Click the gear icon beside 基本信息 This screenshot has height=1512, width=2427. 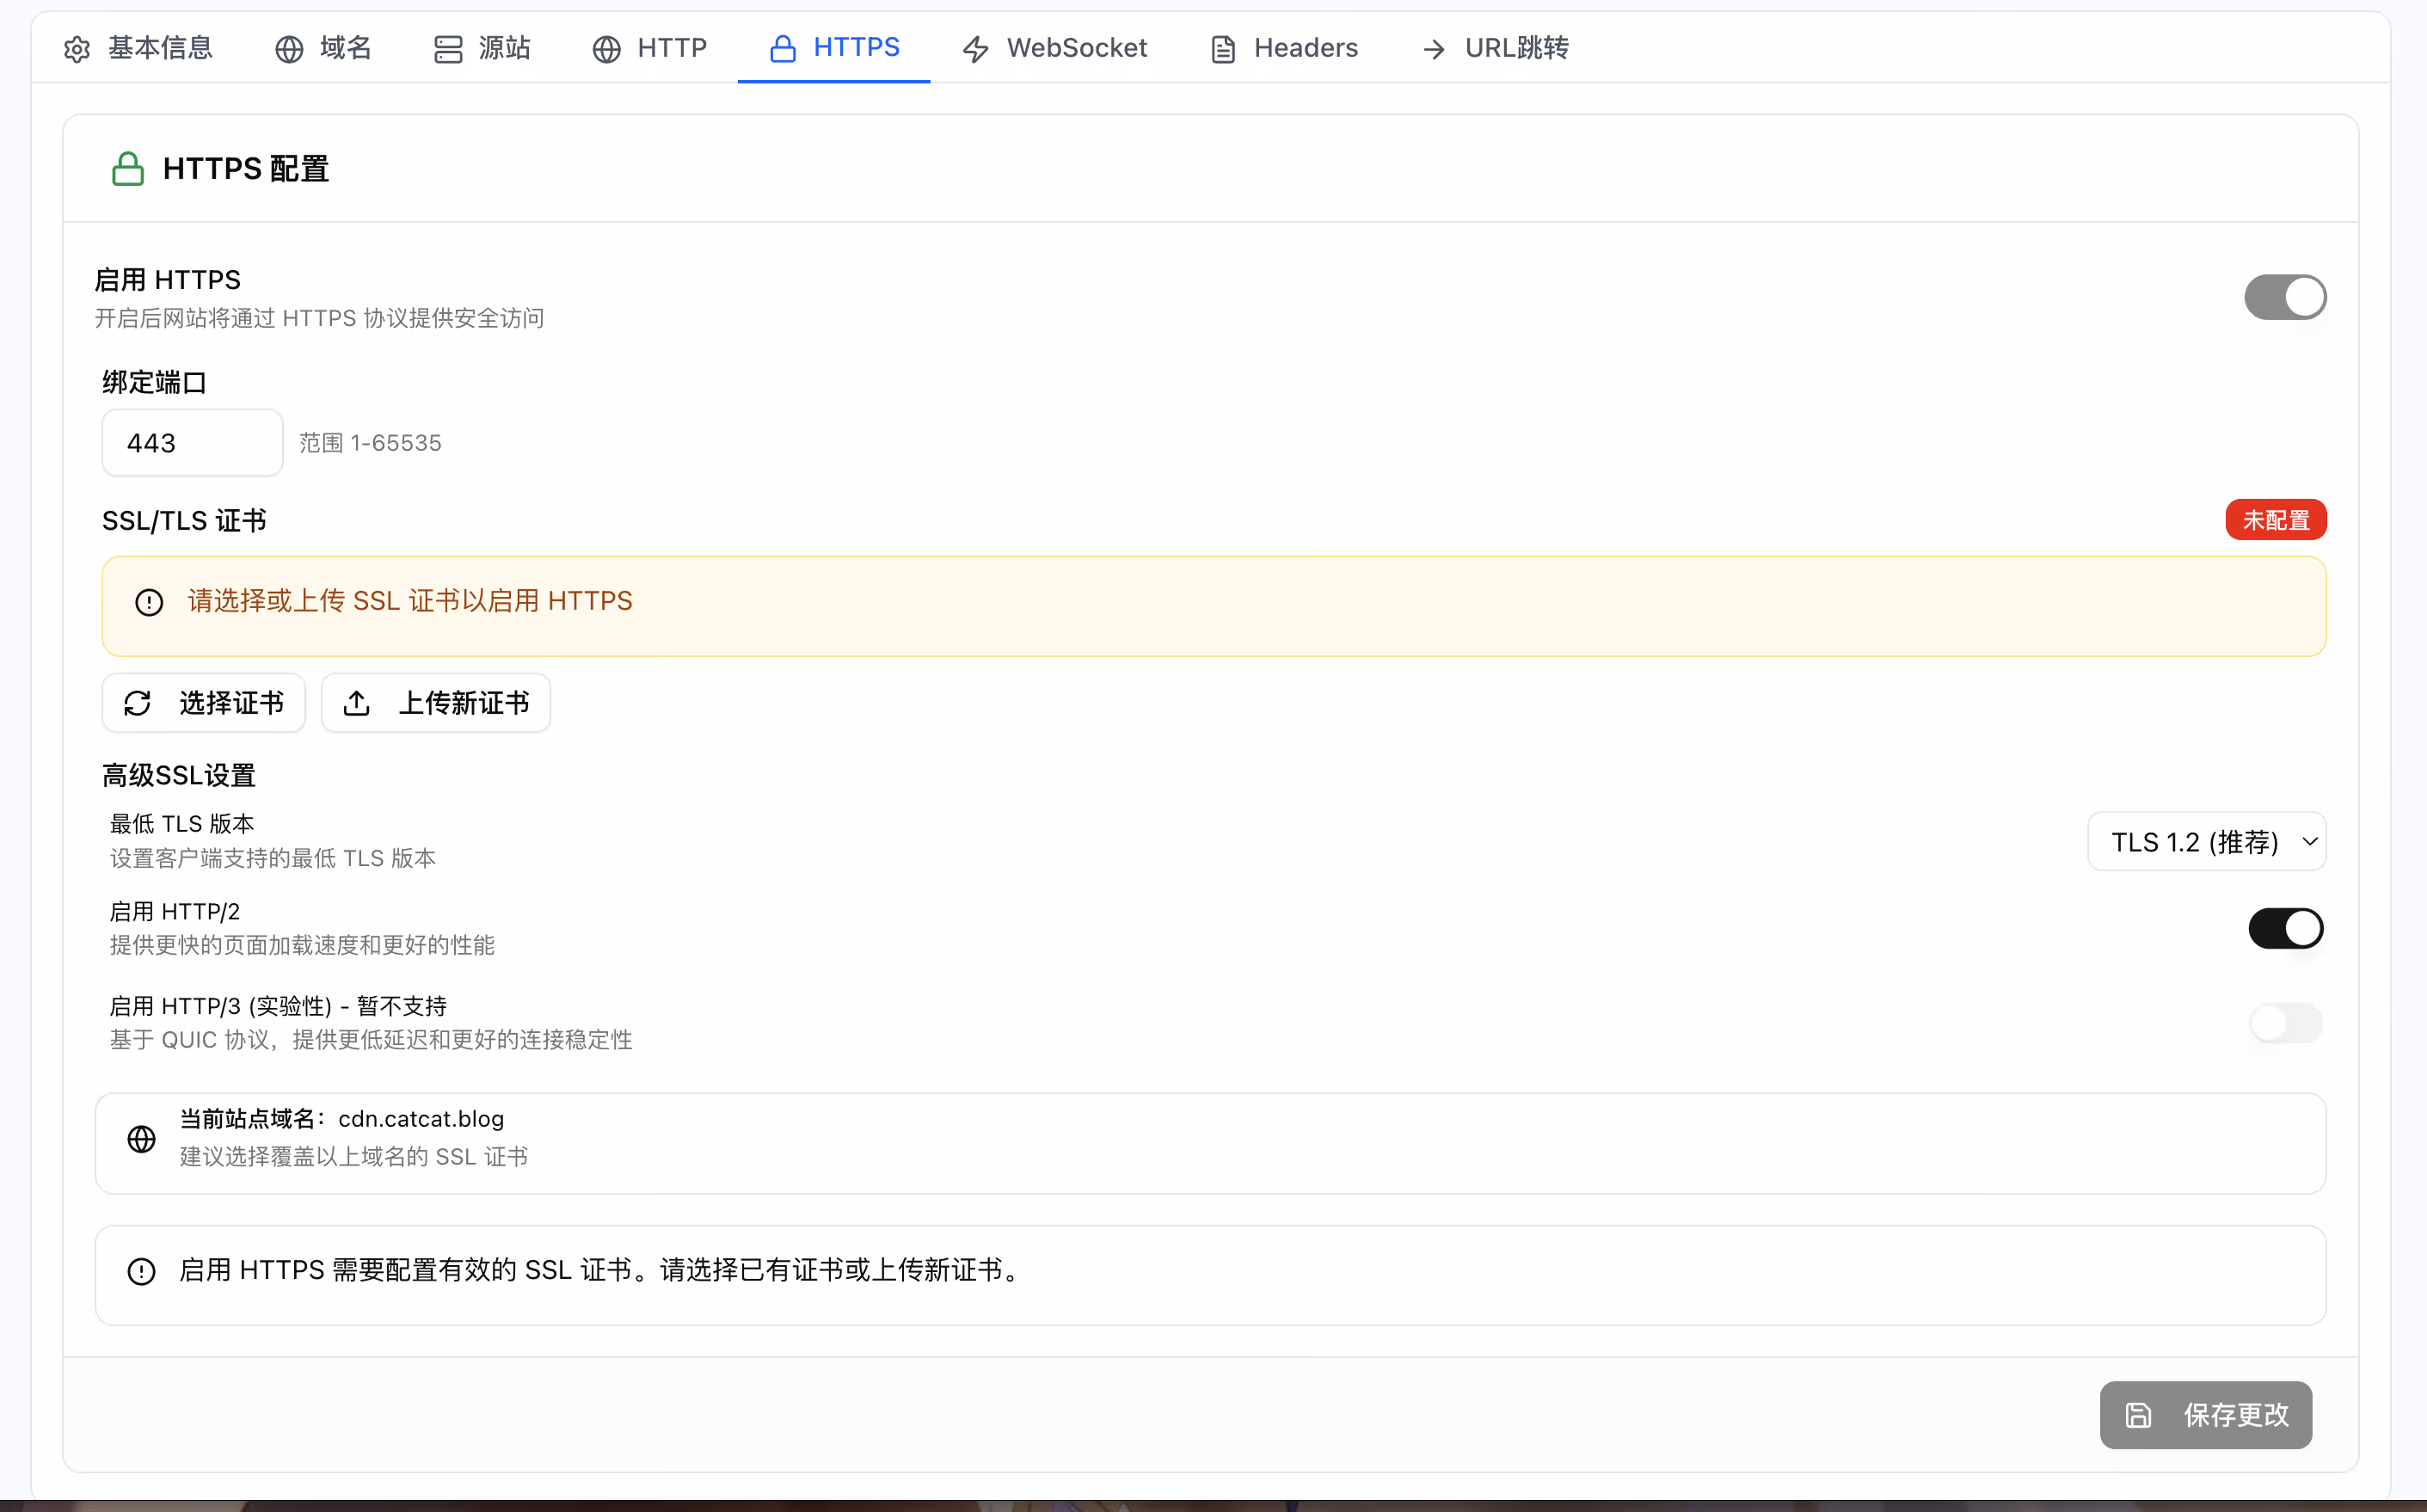point(77,49)
